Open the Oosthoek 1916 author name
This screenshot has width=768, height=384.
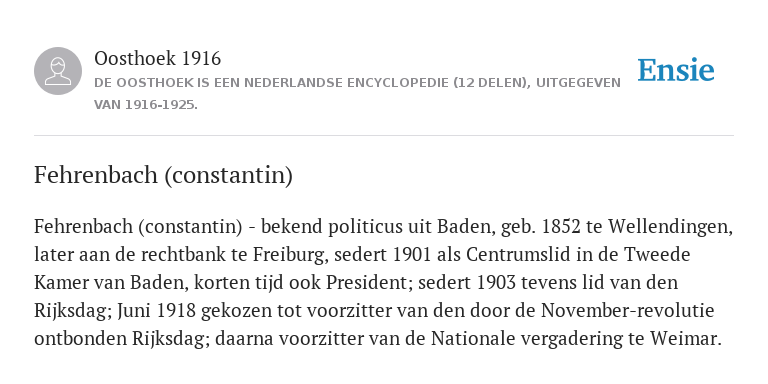(157, 58)
